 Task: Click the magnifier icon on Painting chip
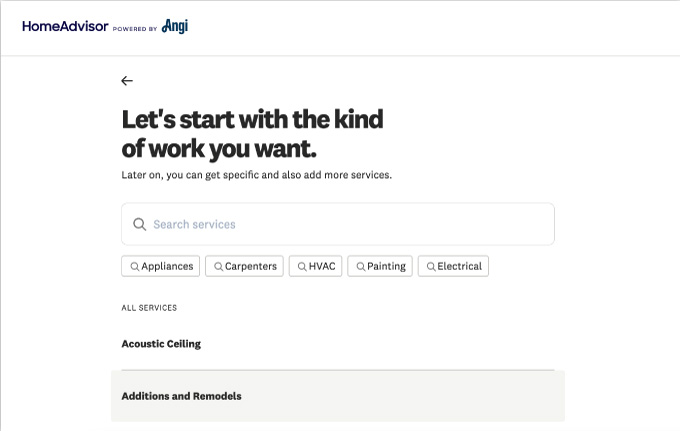point(360,267)
